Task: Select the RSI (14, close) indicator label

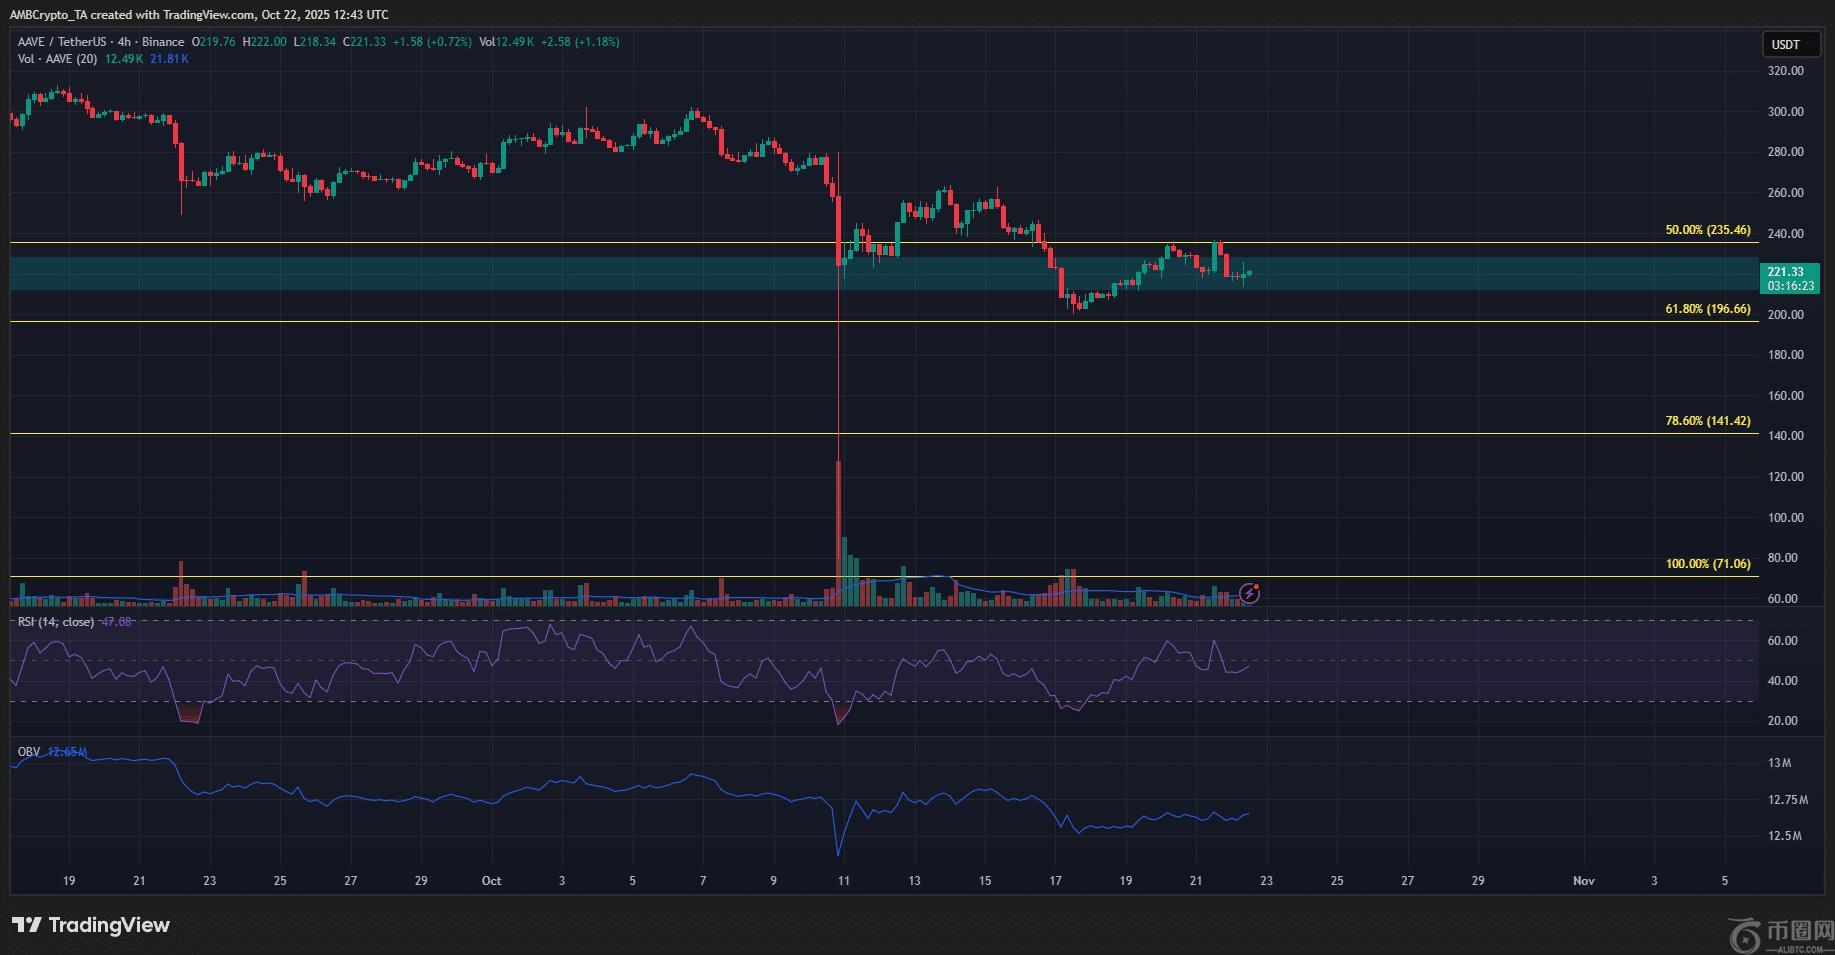Action: click(56, 622)
